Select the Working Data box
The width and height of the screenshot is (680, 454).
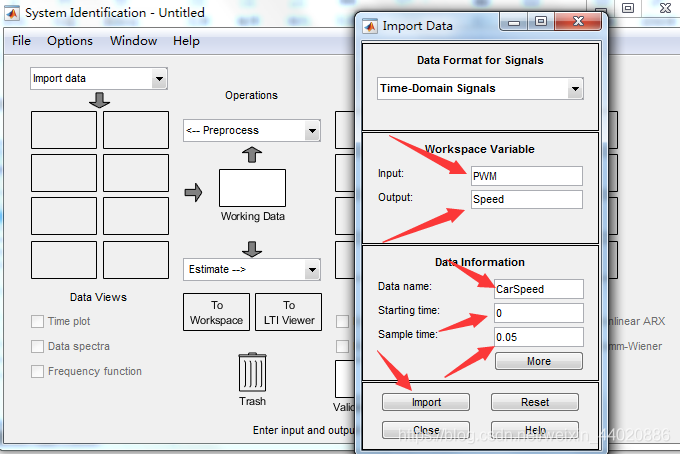point(252,188)
